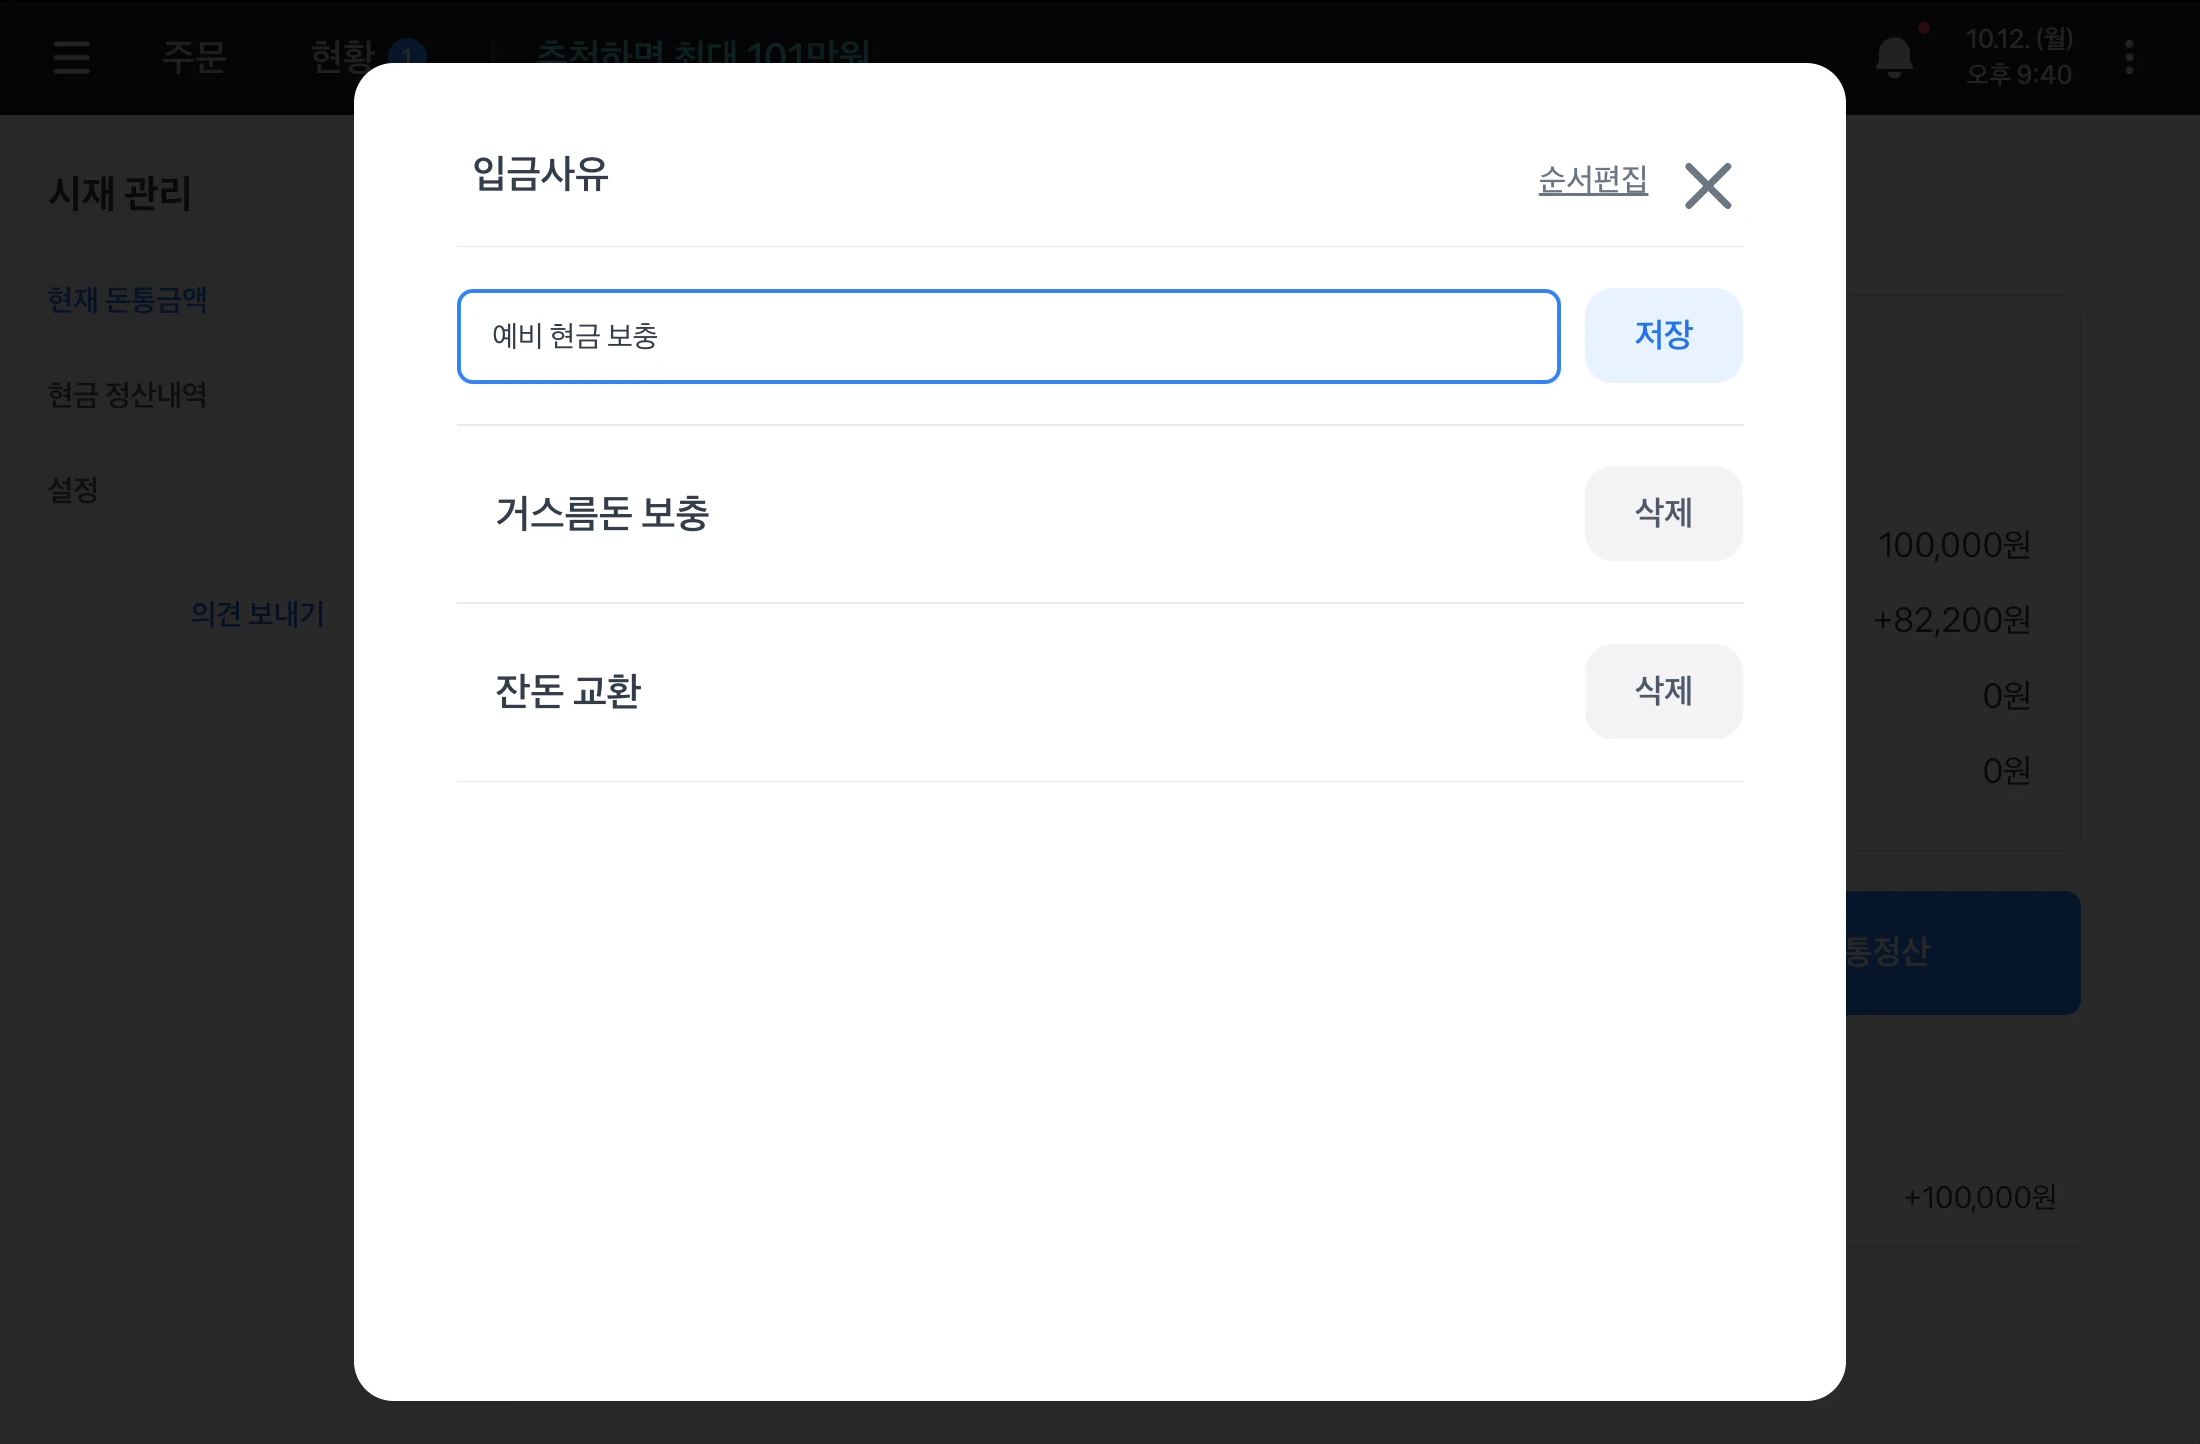
Task: Click the blue 돈통정산 button in the background
Action: (x=1963, y=952)
